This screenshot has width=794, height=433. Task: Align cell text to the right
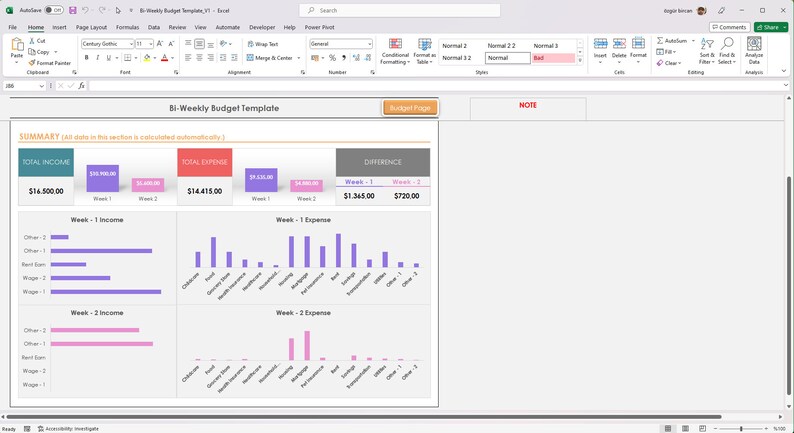pos(211,58)
